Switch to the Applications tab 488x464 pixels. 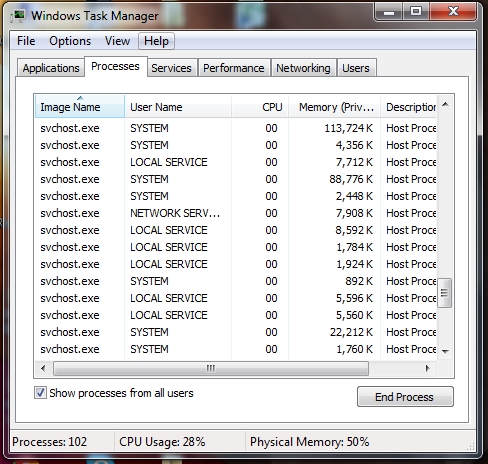[51, 68]
